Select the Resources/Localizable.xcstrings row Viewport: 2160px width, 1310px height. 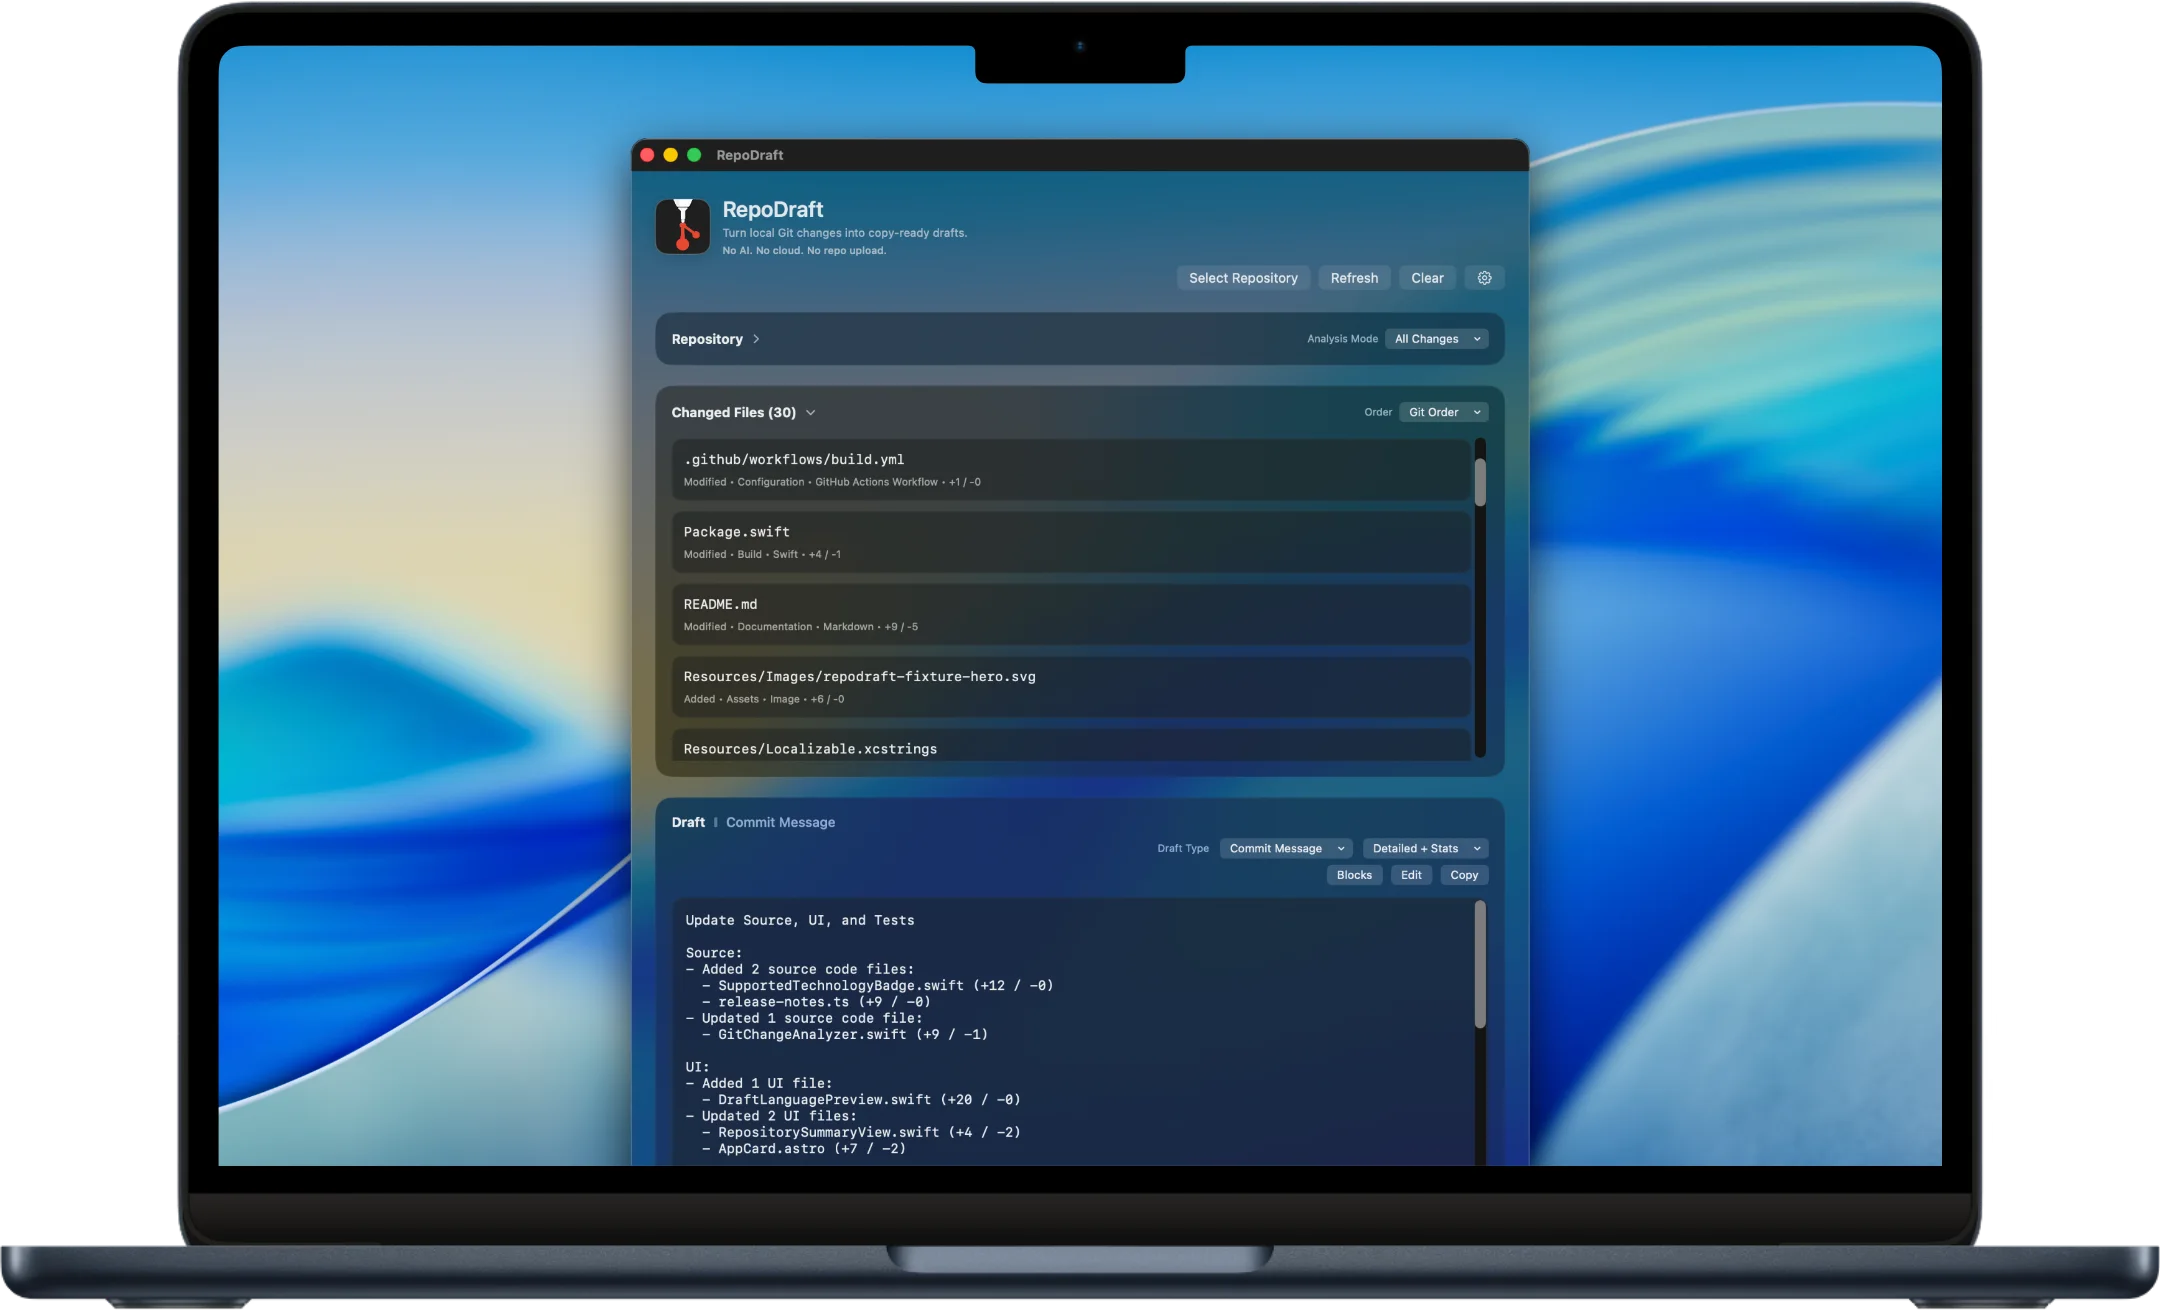pos(1071,746)
